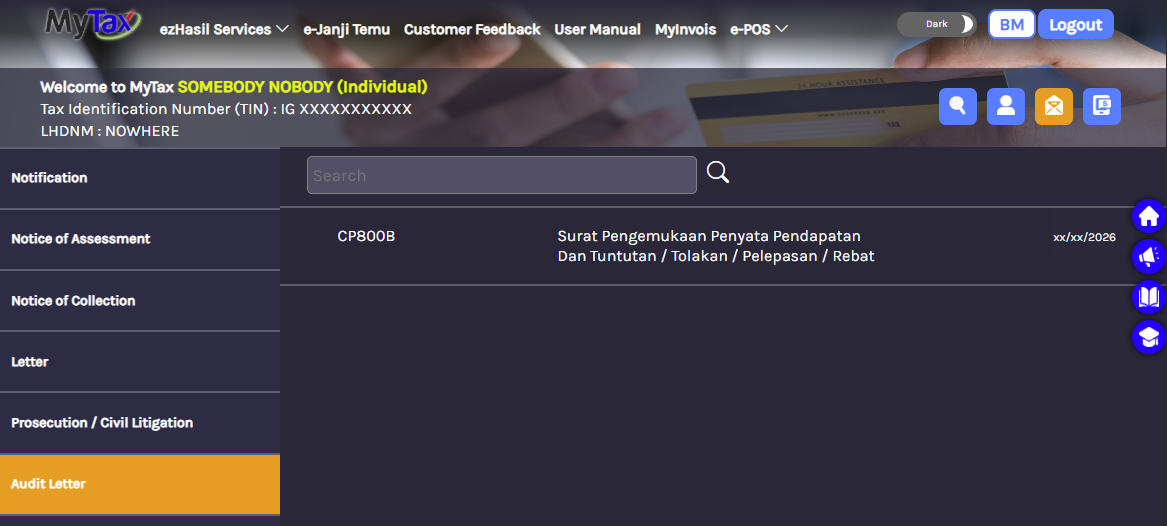Go to Home via round house icon
Viewport: 1167px width, 526px height.
coord(1149,217)
